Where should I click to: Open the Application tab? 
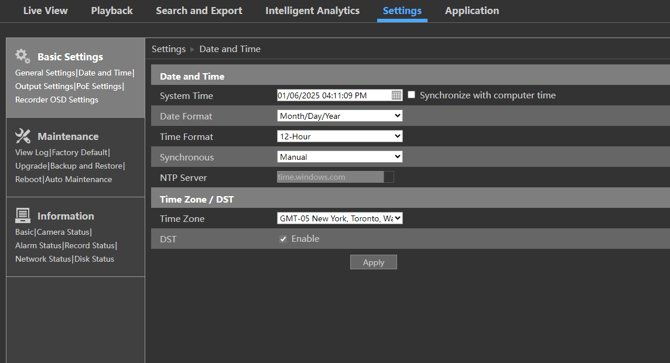point(472,11)
